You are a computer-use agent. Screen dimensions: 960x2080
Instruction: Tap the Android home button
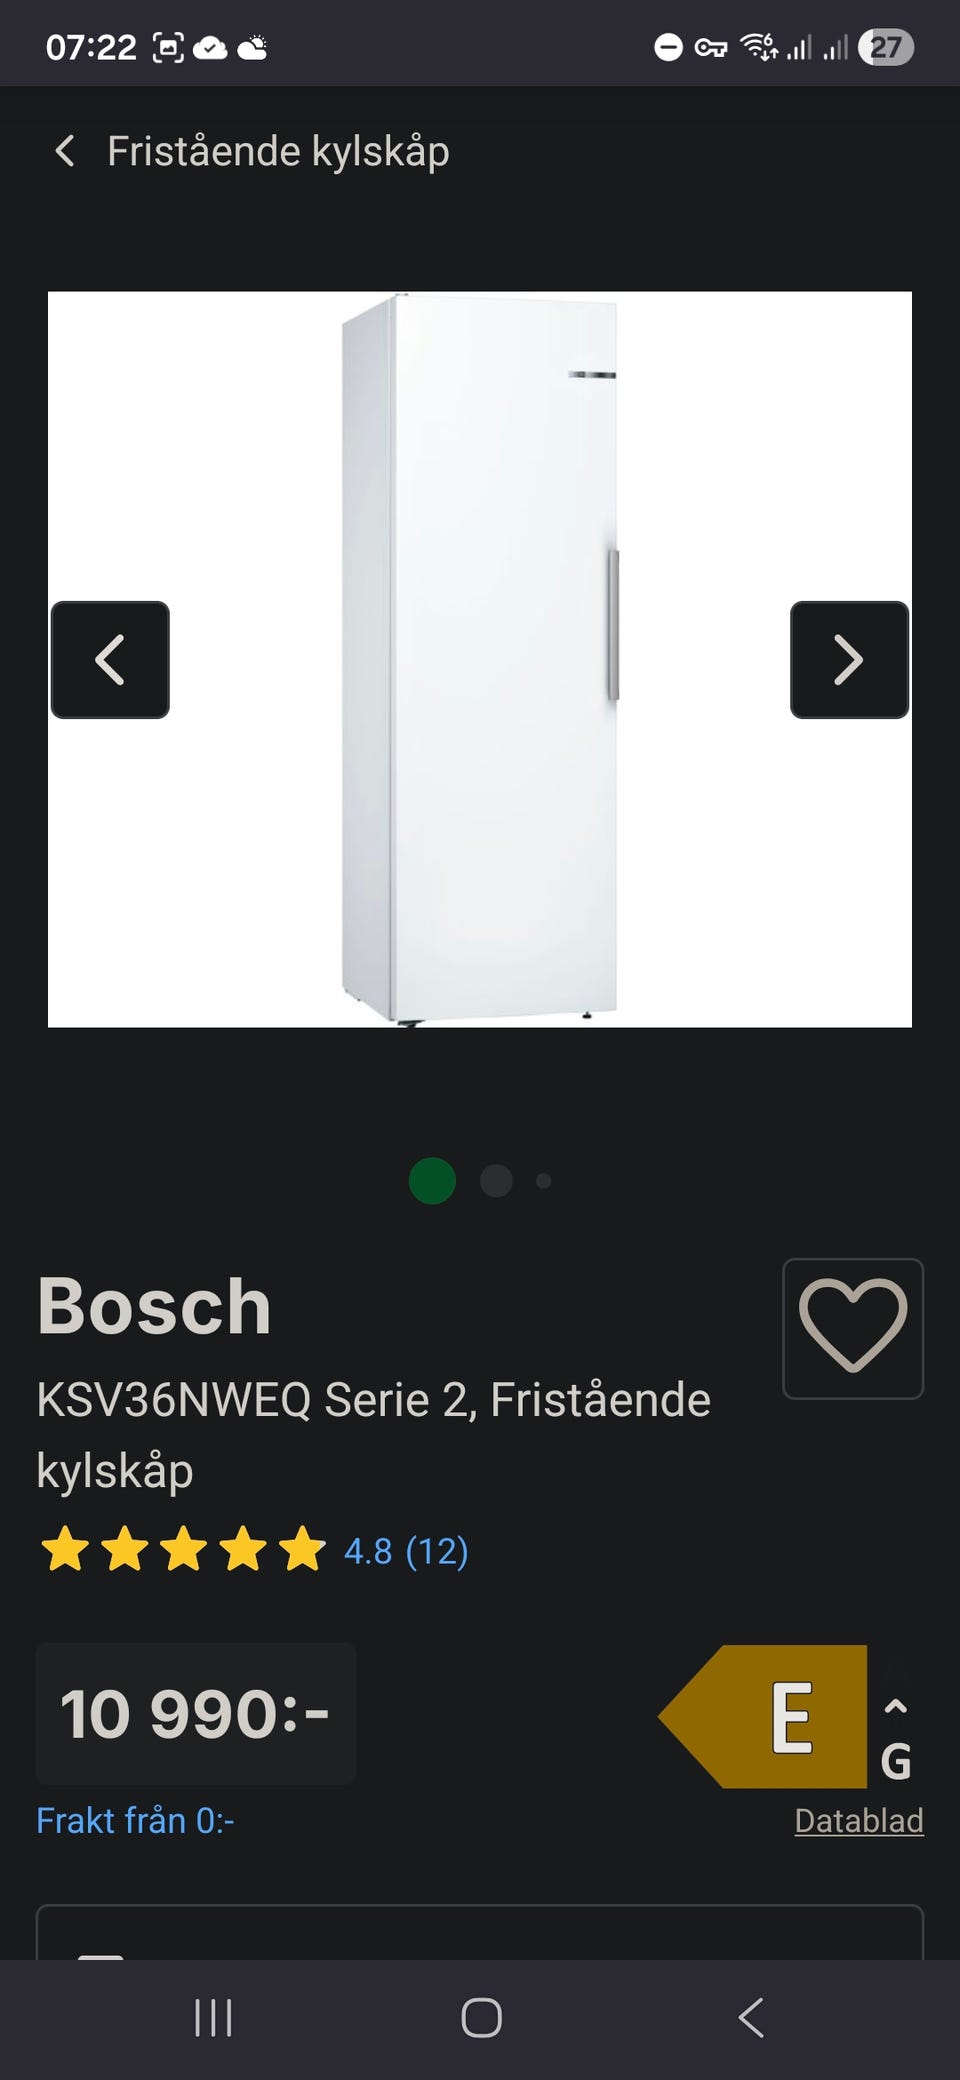pyautogui.click(x=481, y=2018)
